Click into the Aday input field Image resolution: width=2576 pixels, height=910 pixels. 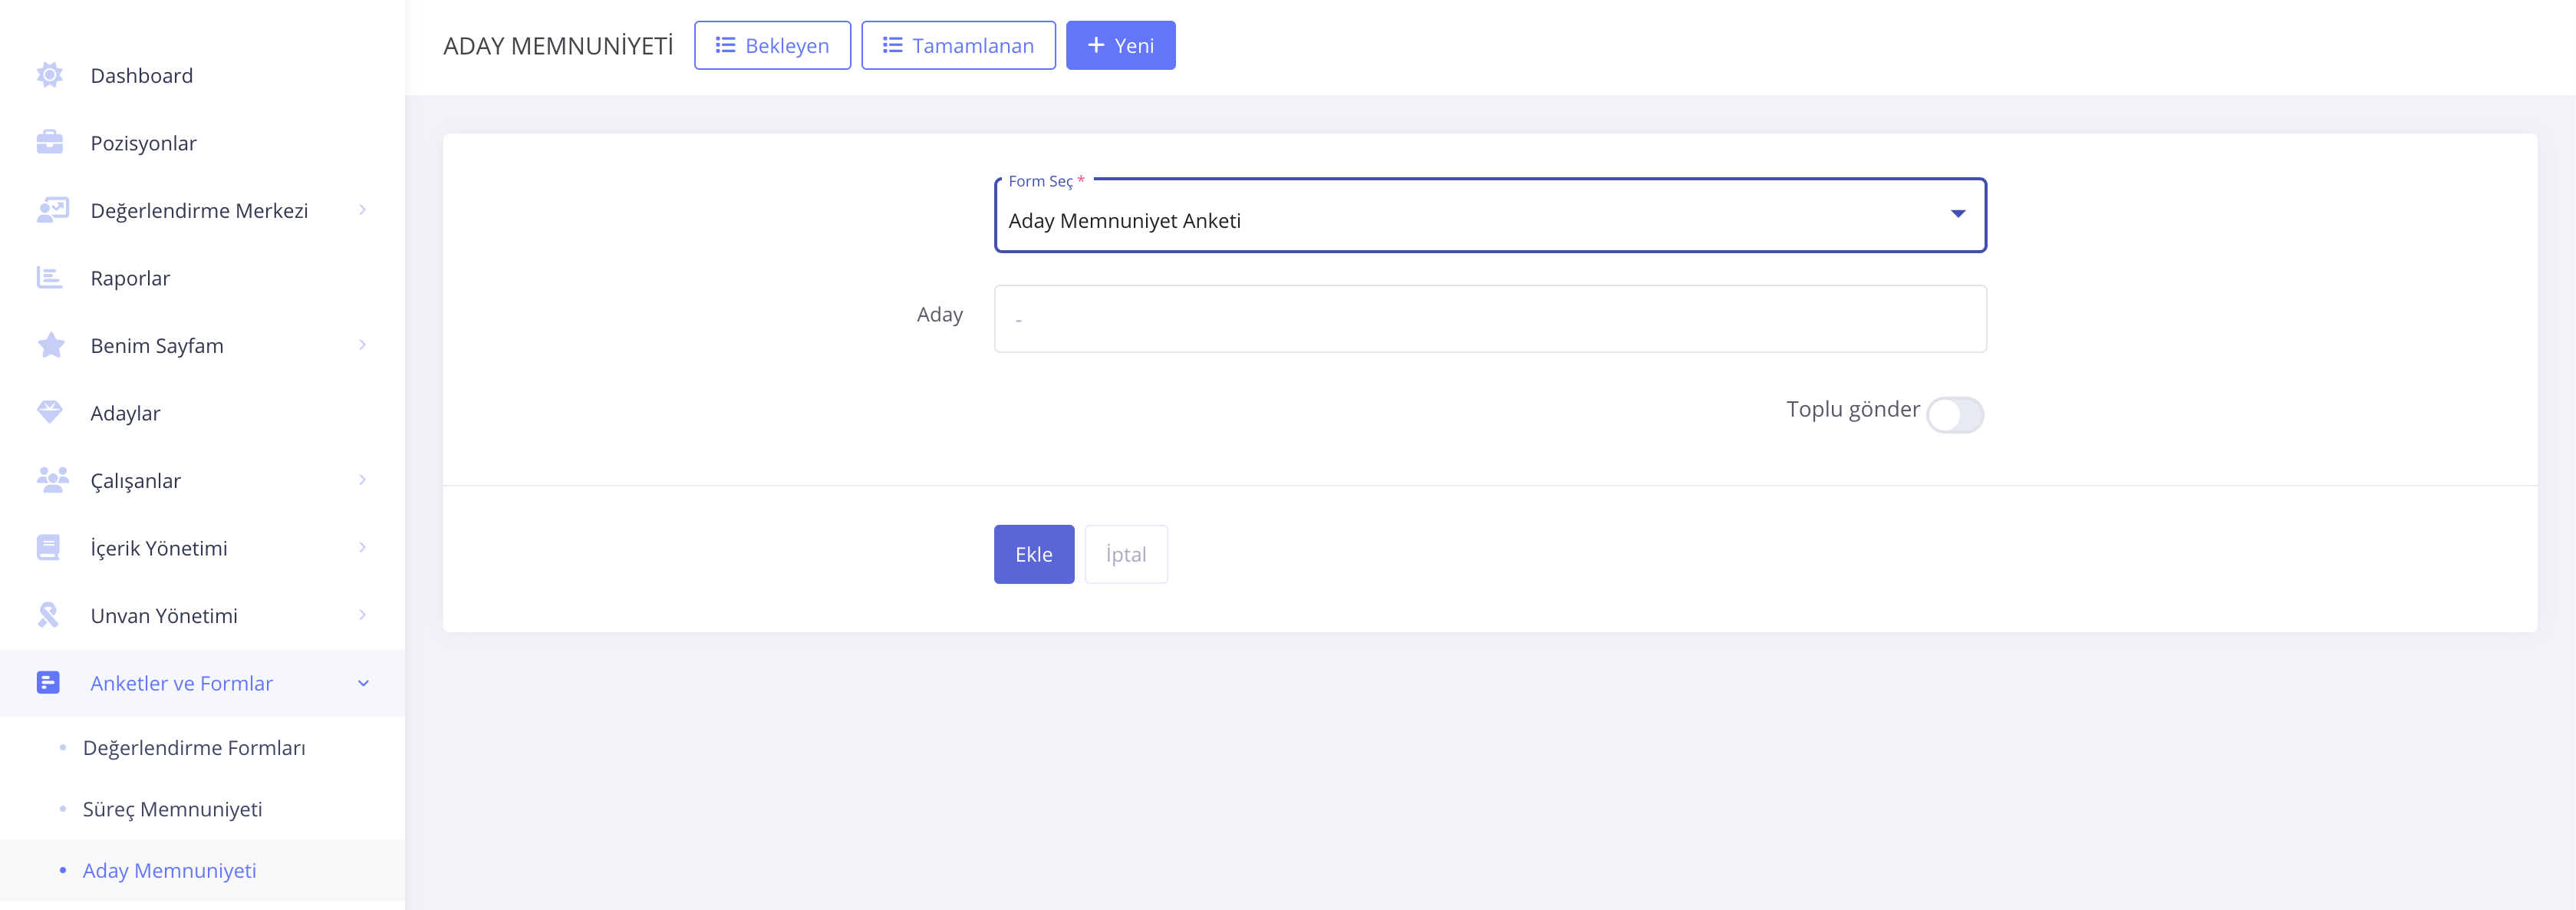pos(1489,319)
